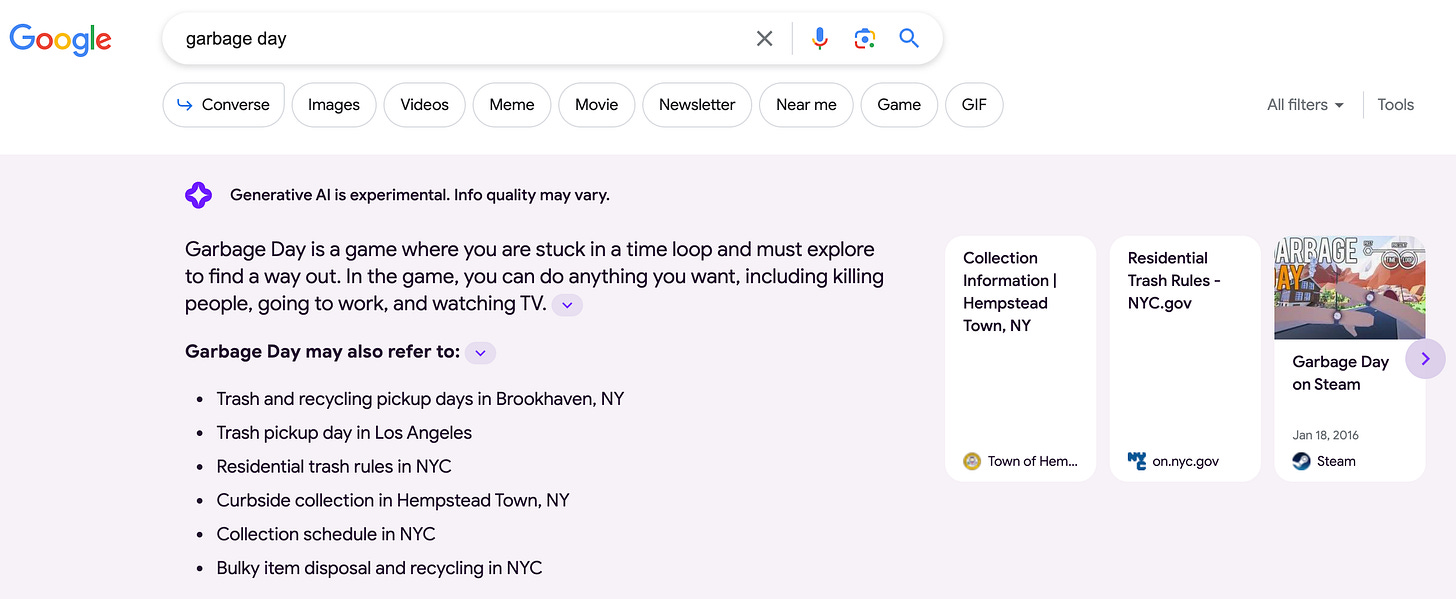The width and height of the screenshot is (1456, 599).
Task: Click the NYC favicon beside on.nyc.gov
Action: (x=1137, y=461)
